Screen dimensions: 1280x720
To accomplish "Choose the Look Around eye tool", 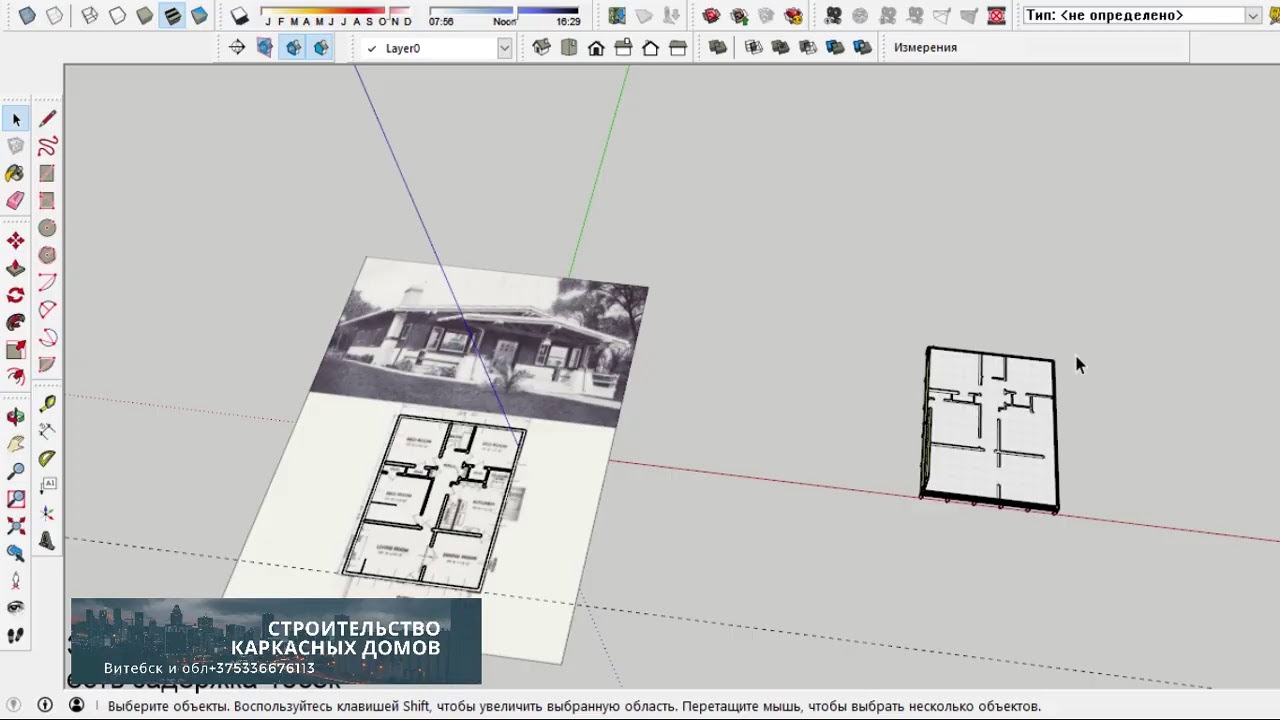I will [x=16, y=607].
